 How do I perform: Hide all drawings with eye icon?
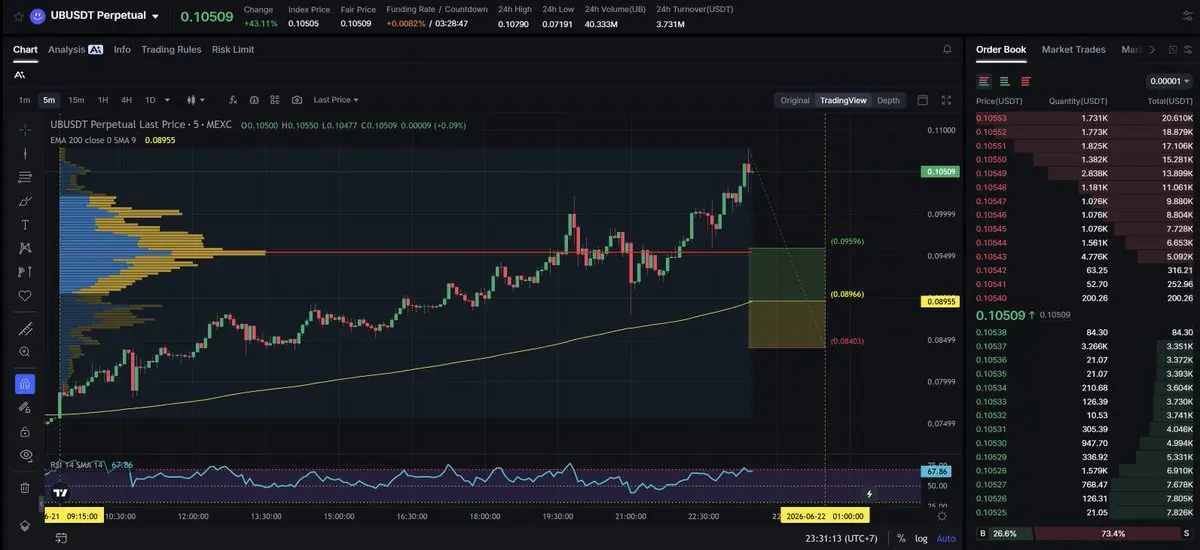point(25,455)
